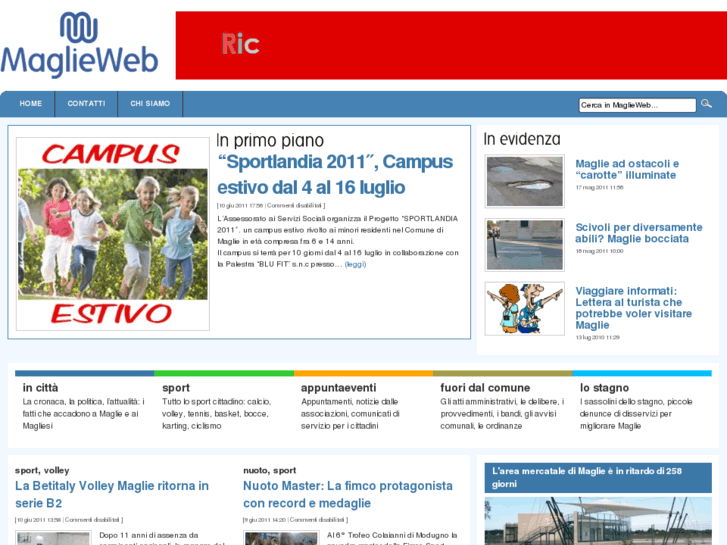Select the 'appuntaeventi' category
Screen dimensions: 727x545
point(338,388)
